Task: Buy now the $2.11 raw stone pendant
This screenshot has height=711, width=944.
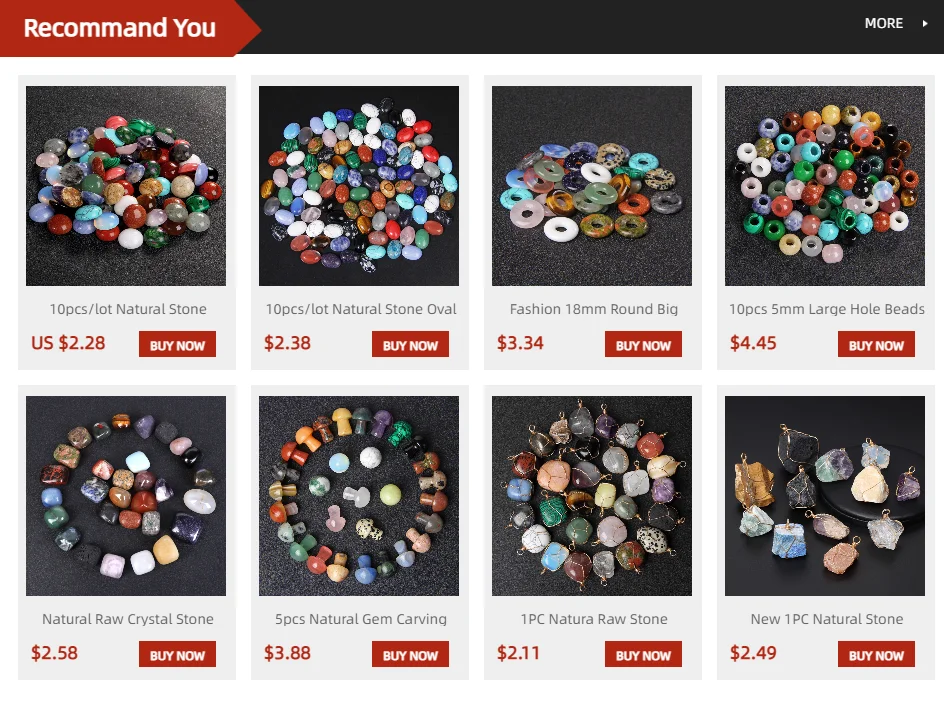Action: coord(643,654)
